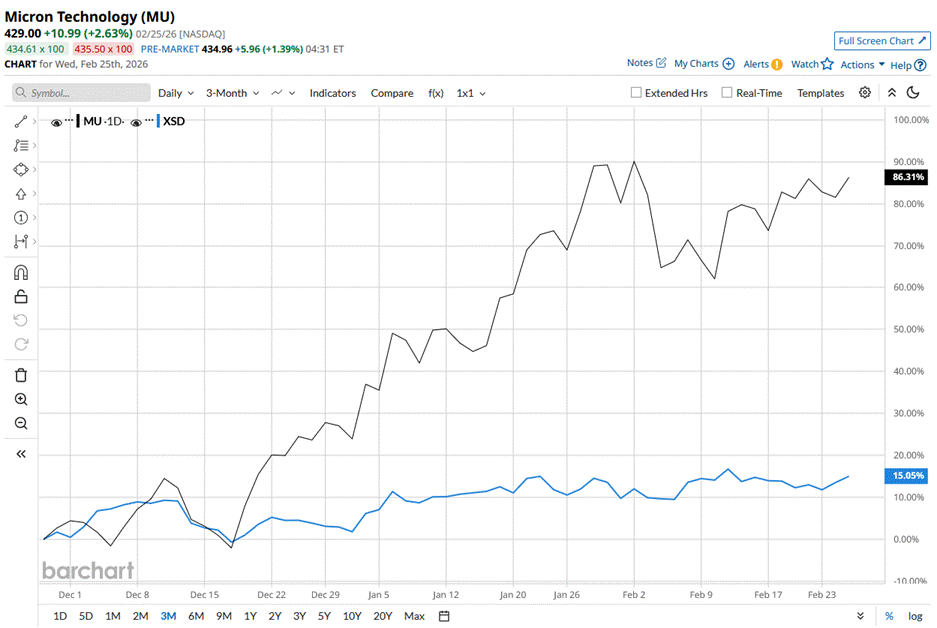Choose the shapes drawing tool
This screenshot has height=628, width=937.
click(x=21, y=170)
